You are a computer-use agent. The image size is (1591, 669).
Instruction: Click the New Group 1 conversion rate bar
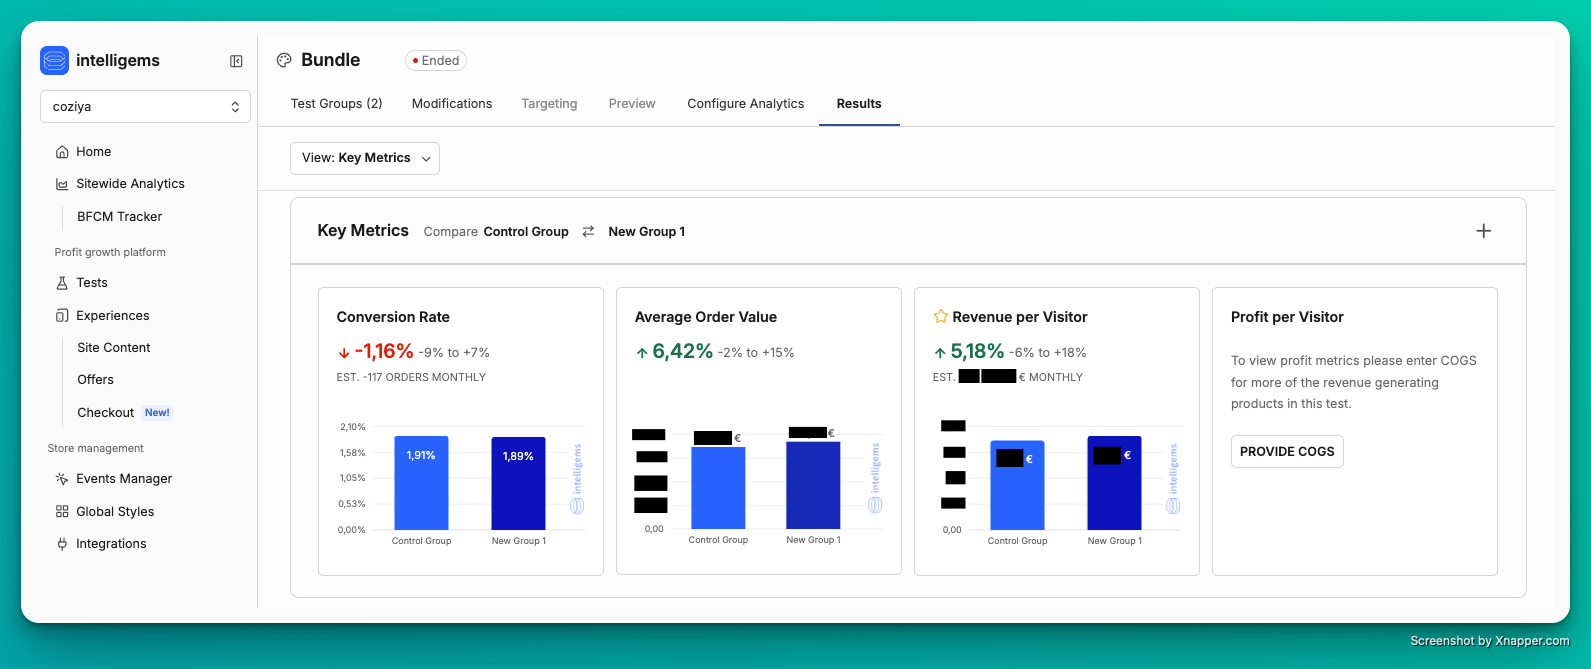pos(518,483)
